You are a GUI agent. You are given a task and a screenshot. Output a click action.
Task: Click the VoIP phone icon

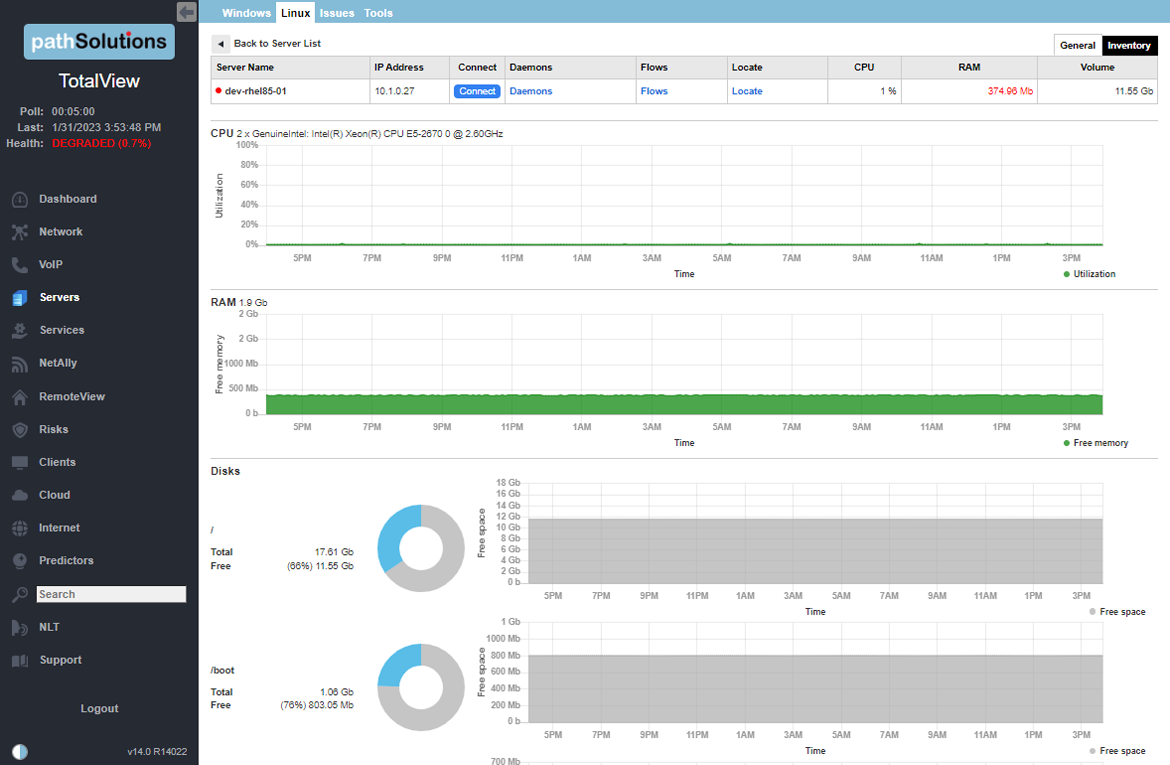coord(20,265)
